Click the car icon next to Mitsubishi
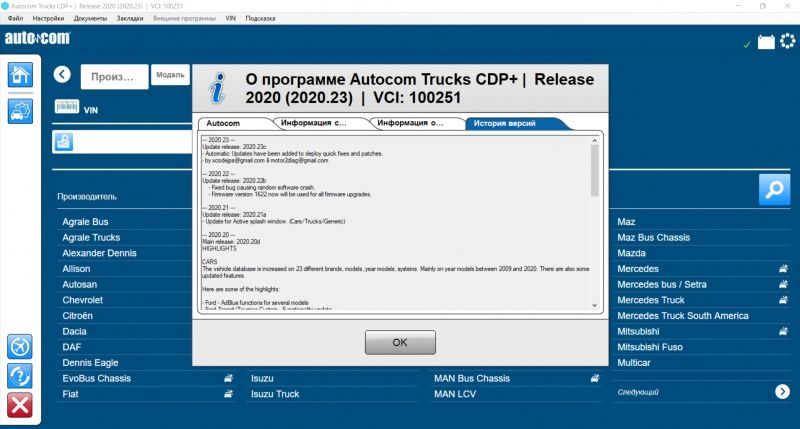The height and width of the screenshot is (429, 800). 783,331
